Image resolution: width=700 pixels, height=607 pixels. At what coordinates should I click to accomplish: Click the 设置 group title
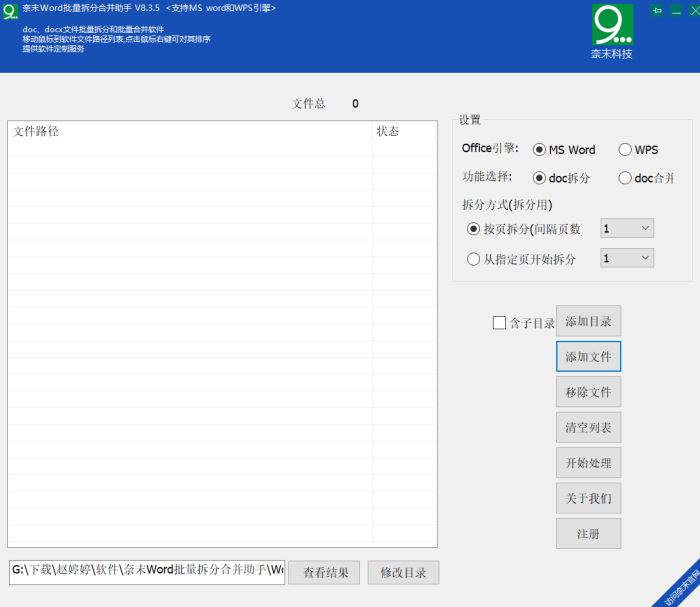(470, 120)
